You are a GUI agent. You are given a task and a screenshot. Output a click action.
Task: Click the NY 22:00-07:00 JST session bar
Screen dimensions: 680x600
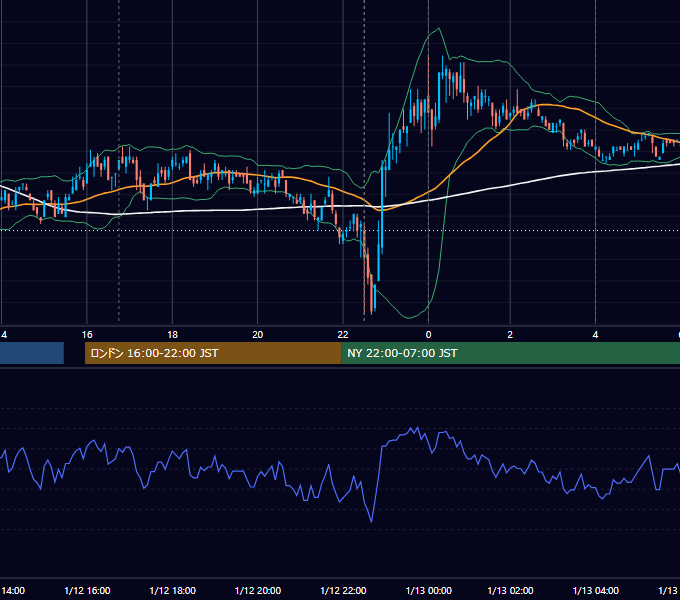510,353
